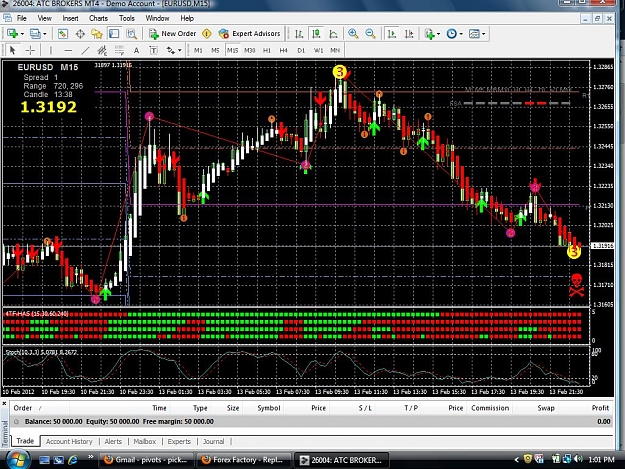Show the Market Watch window icon
This screenshot has height=469, width=625.
(x=63, y=34)
